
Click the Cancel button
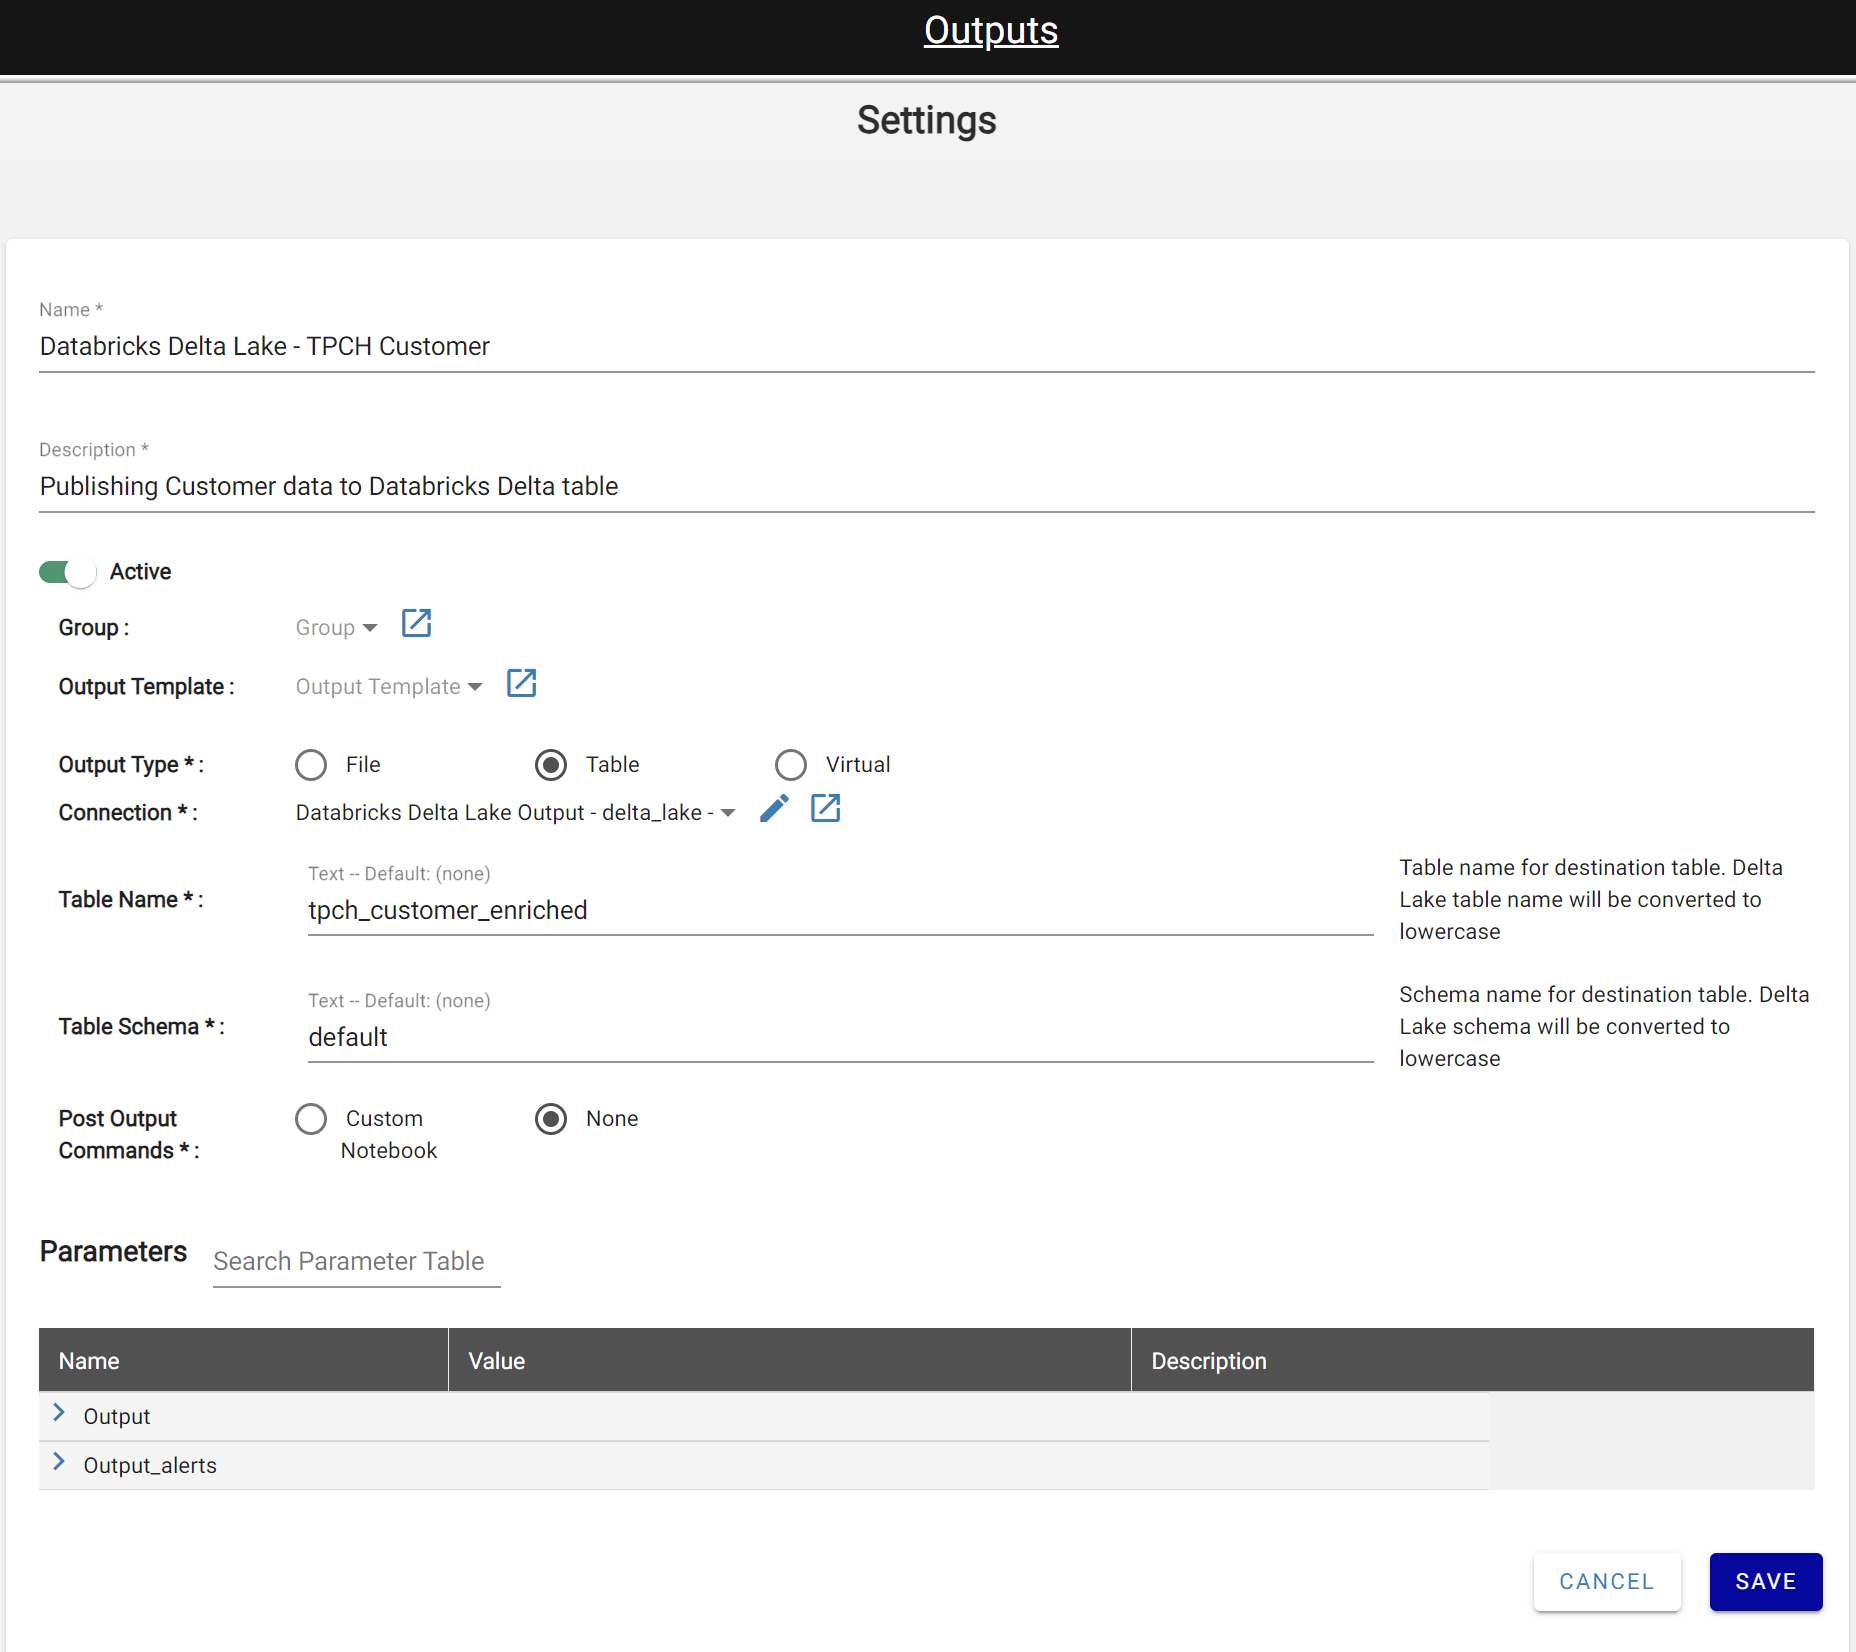click(x=1607, y=1582)
